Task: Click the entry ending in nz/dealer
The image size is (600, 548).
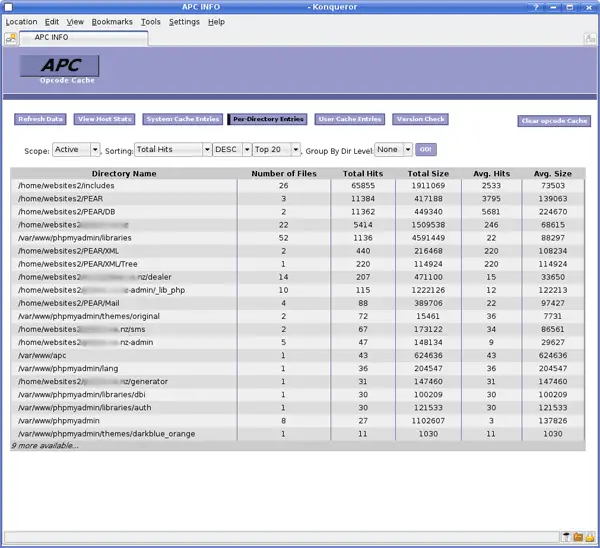Action: coord(95,277)
